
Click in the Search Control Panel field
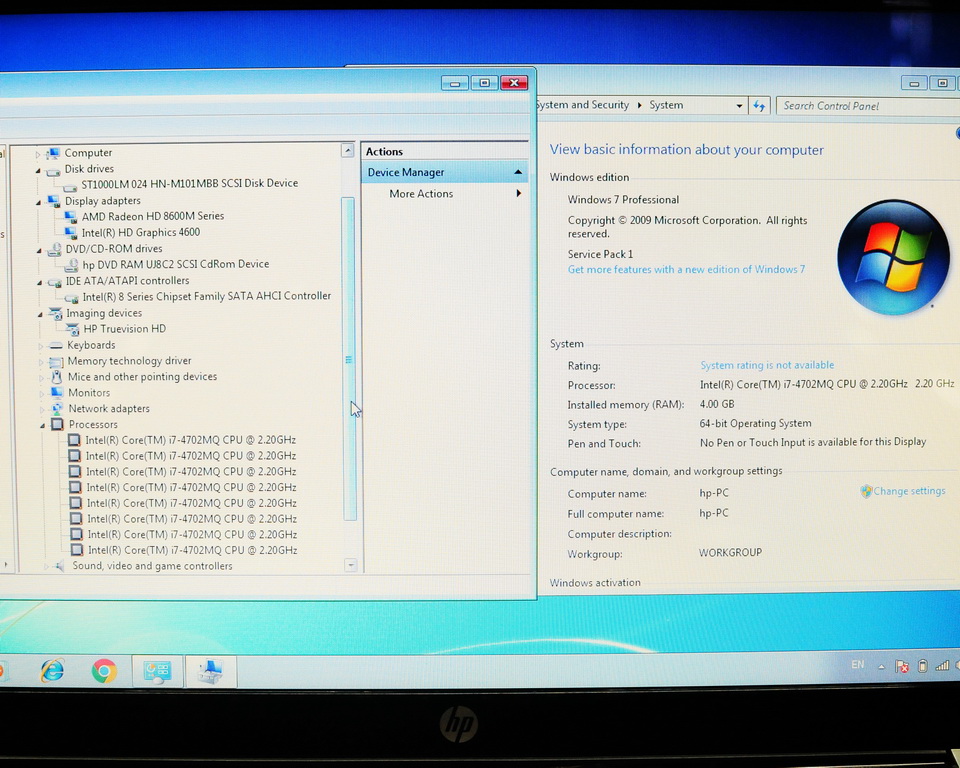coord(868,106)
